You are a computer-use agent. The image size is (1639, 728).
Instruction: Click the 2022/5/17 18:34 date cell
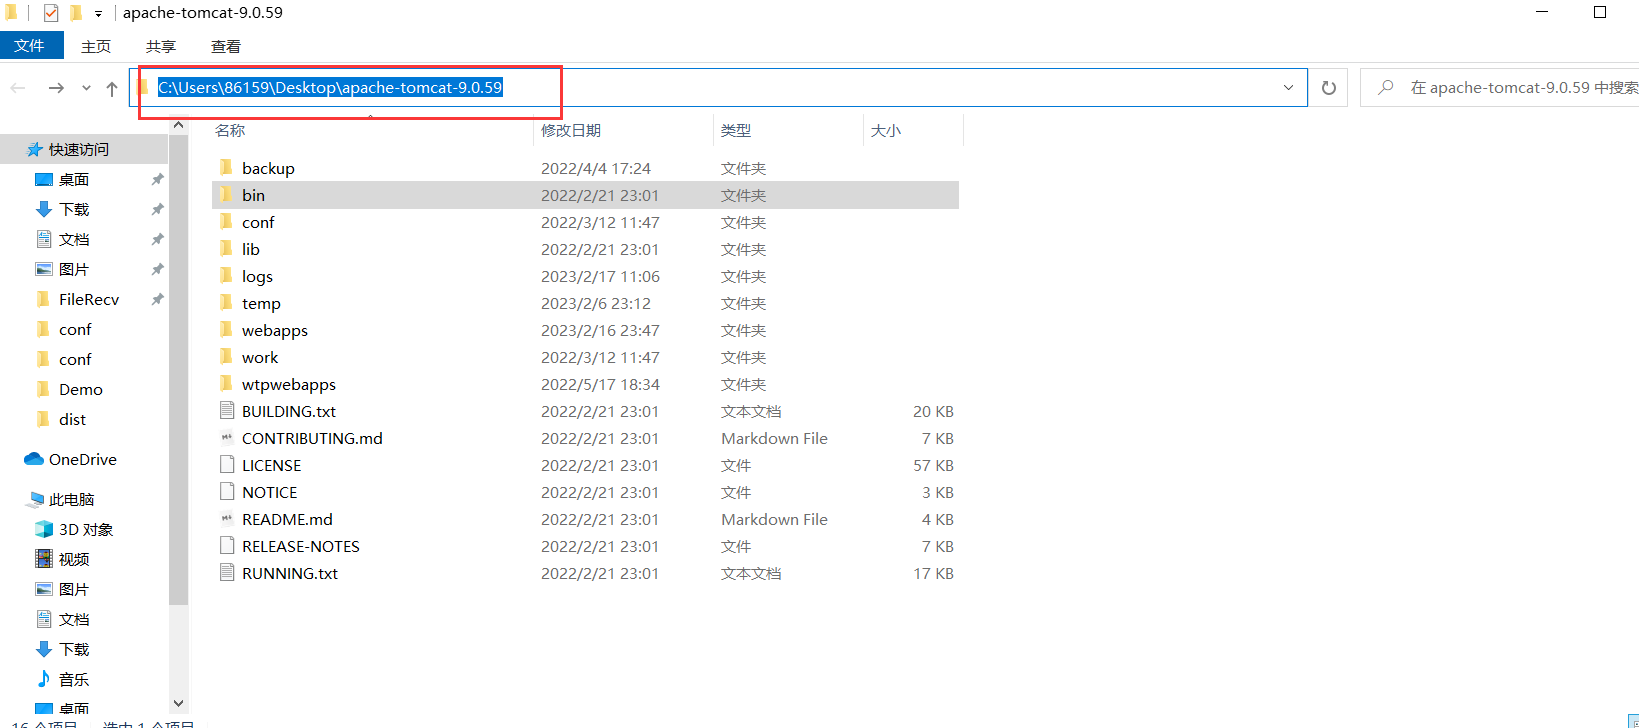tap(601, 384)
